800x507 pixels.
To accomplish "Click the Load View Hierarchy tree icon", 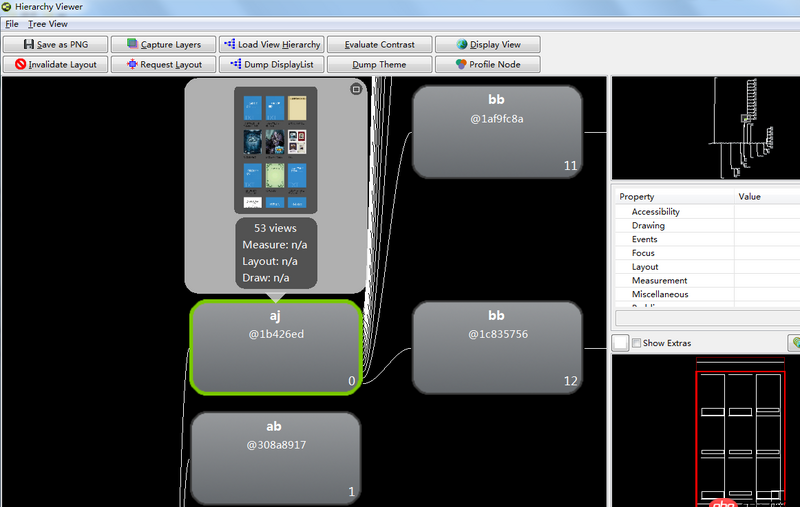I will pos(230,44).
